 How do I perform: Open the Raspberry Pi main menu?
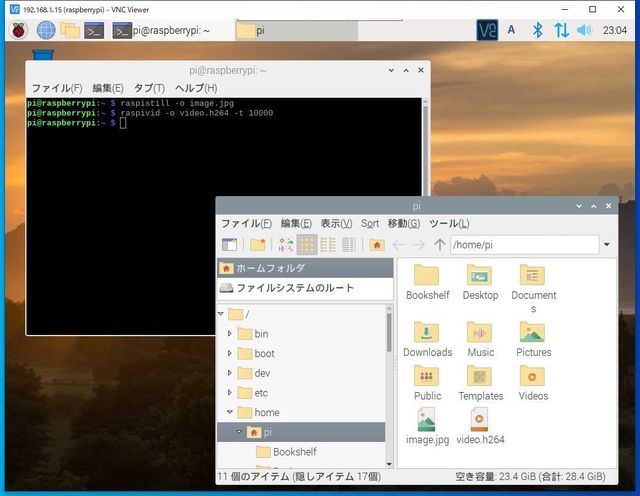point(18,31)
